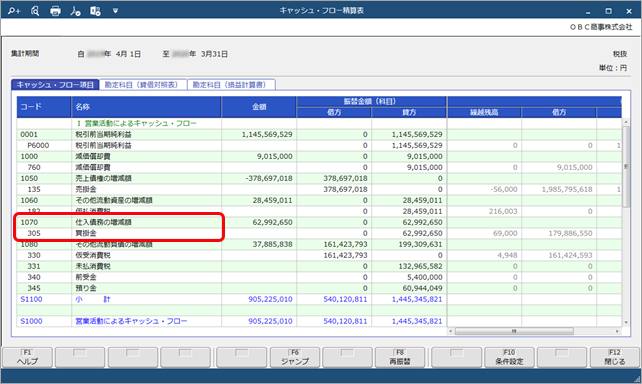The height and width of the screenshot is (384, 642).
Task: Click the F12 閉じる button
Action: (x=615, y=357)
